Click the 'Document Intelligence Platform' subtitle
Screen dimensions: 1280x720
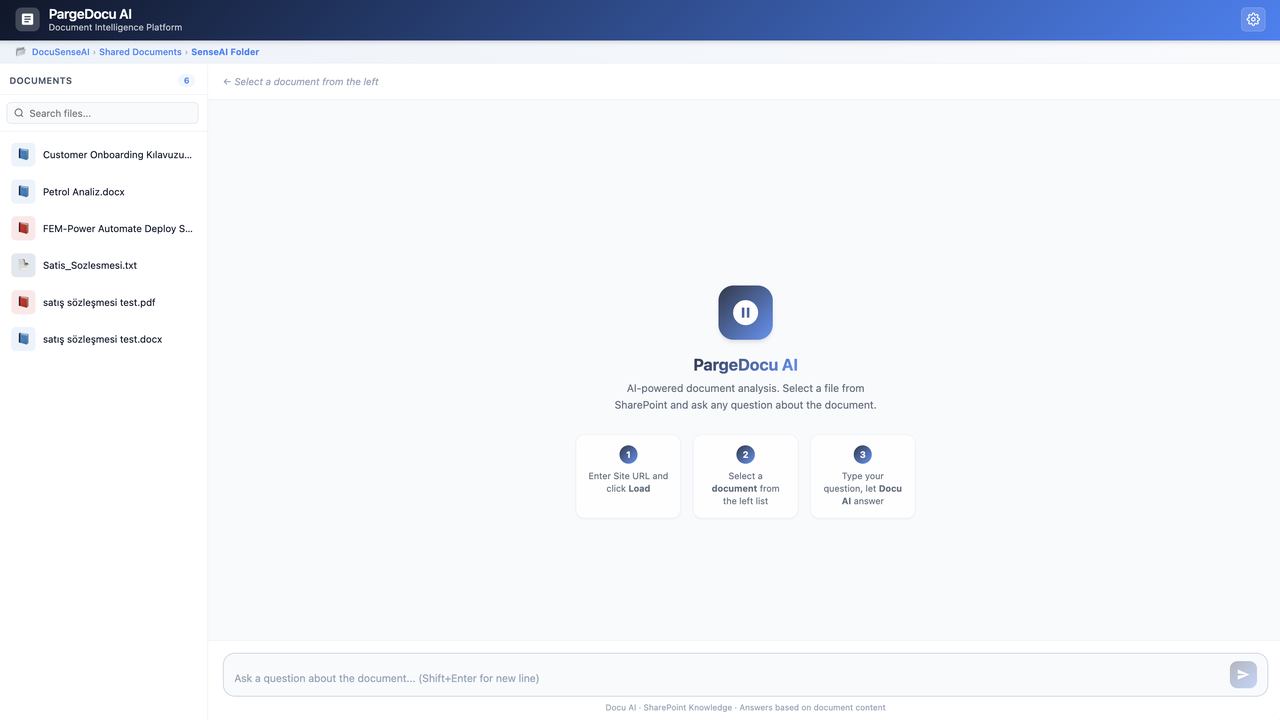coord(115,28)
